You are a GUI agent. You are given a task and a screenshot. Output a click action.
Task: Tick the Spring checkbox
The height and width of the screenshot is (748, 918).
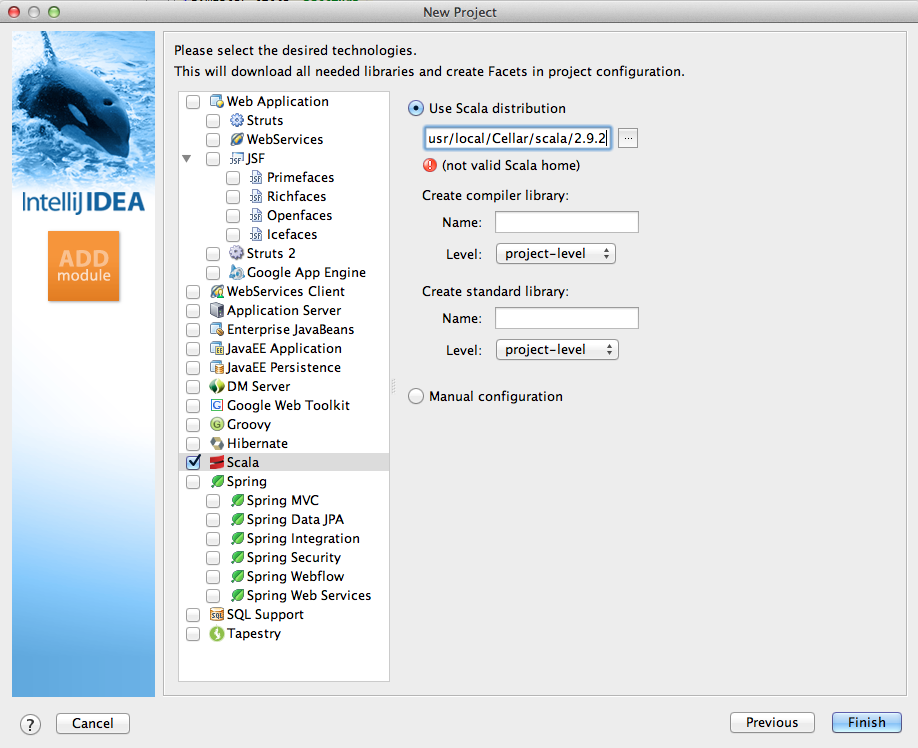point(193,482)
